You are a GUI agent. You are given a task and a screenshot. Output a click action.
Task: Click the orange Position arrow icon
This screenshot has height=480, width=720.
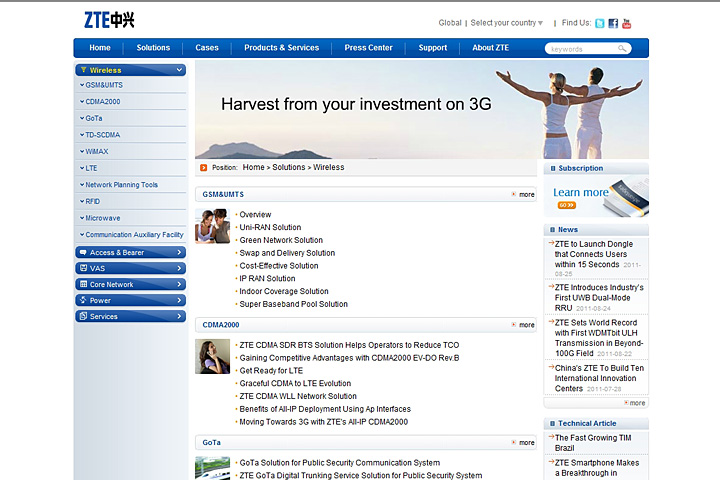click(204, 168)
